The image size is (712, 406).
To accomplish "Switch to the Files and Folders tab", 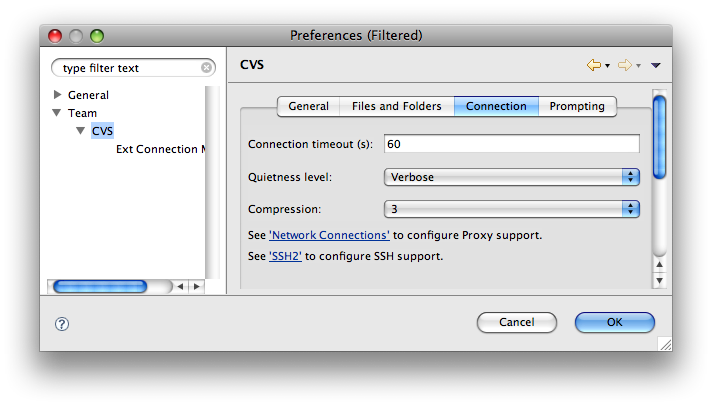I will coord(396,106).
